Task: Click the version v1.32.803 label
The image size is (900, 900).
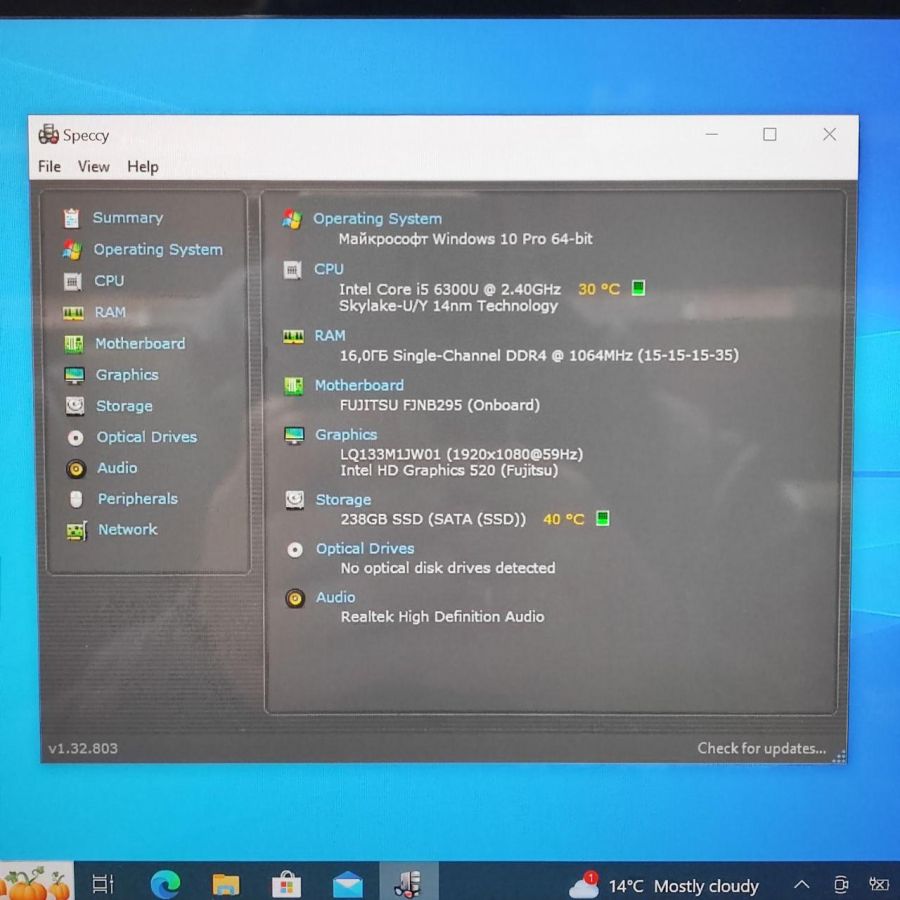Action: (83, 748)
